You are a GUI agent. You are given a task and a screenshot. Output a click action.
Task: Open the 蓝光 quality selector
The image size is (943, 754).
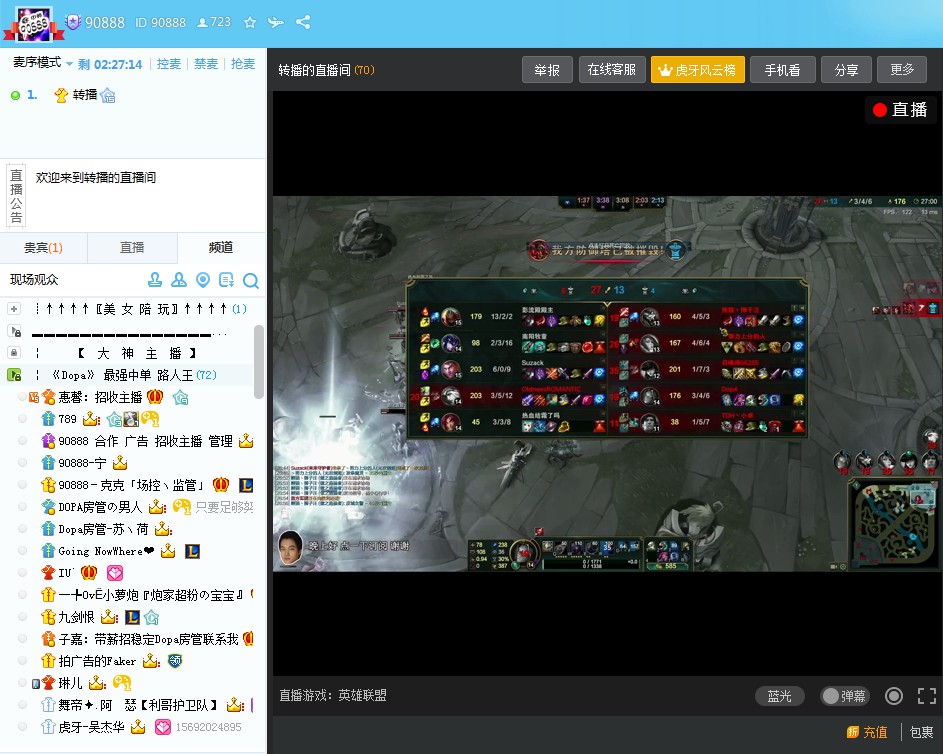[779, 696]
